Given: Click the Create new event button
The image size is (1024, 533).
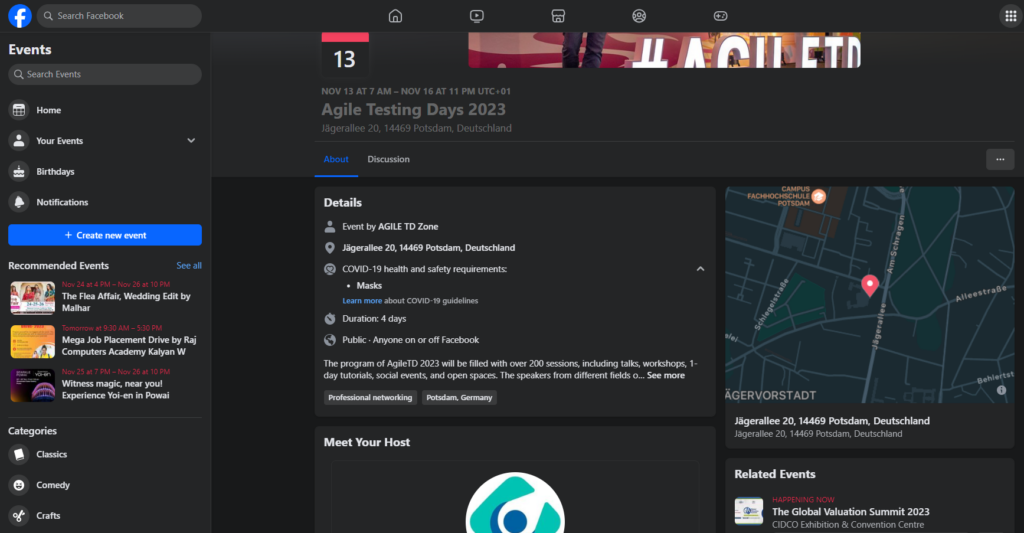Looking at the screenshot, I should coord(105,235).
